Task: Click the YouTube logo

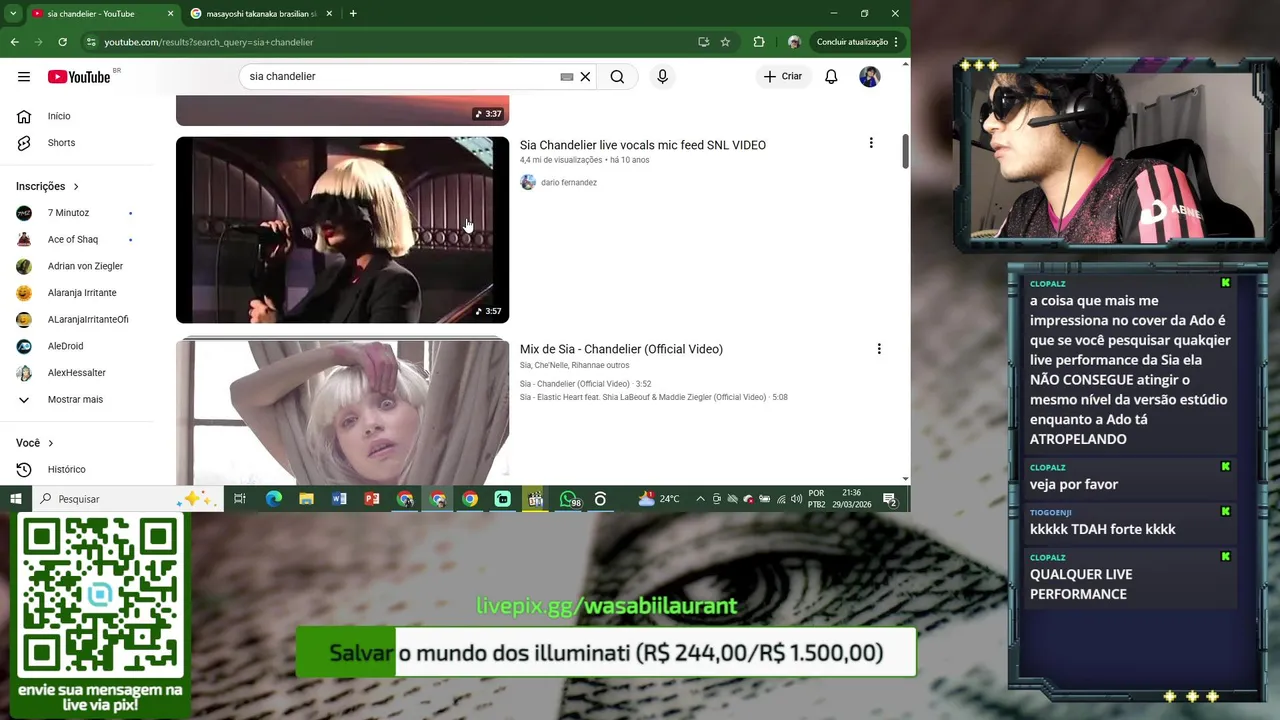Action: click(79, 77)
